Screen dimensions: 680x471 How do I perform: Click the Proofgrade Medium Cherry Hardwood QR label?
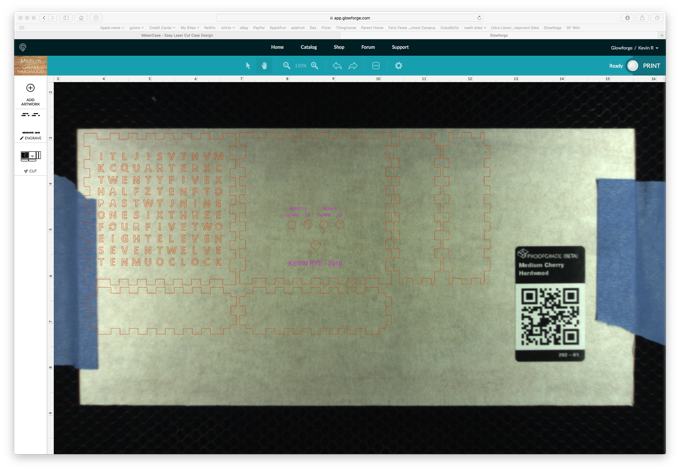(550, 304)
